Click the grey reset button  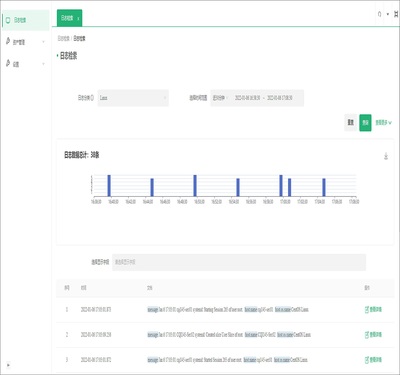click(351, 123)
